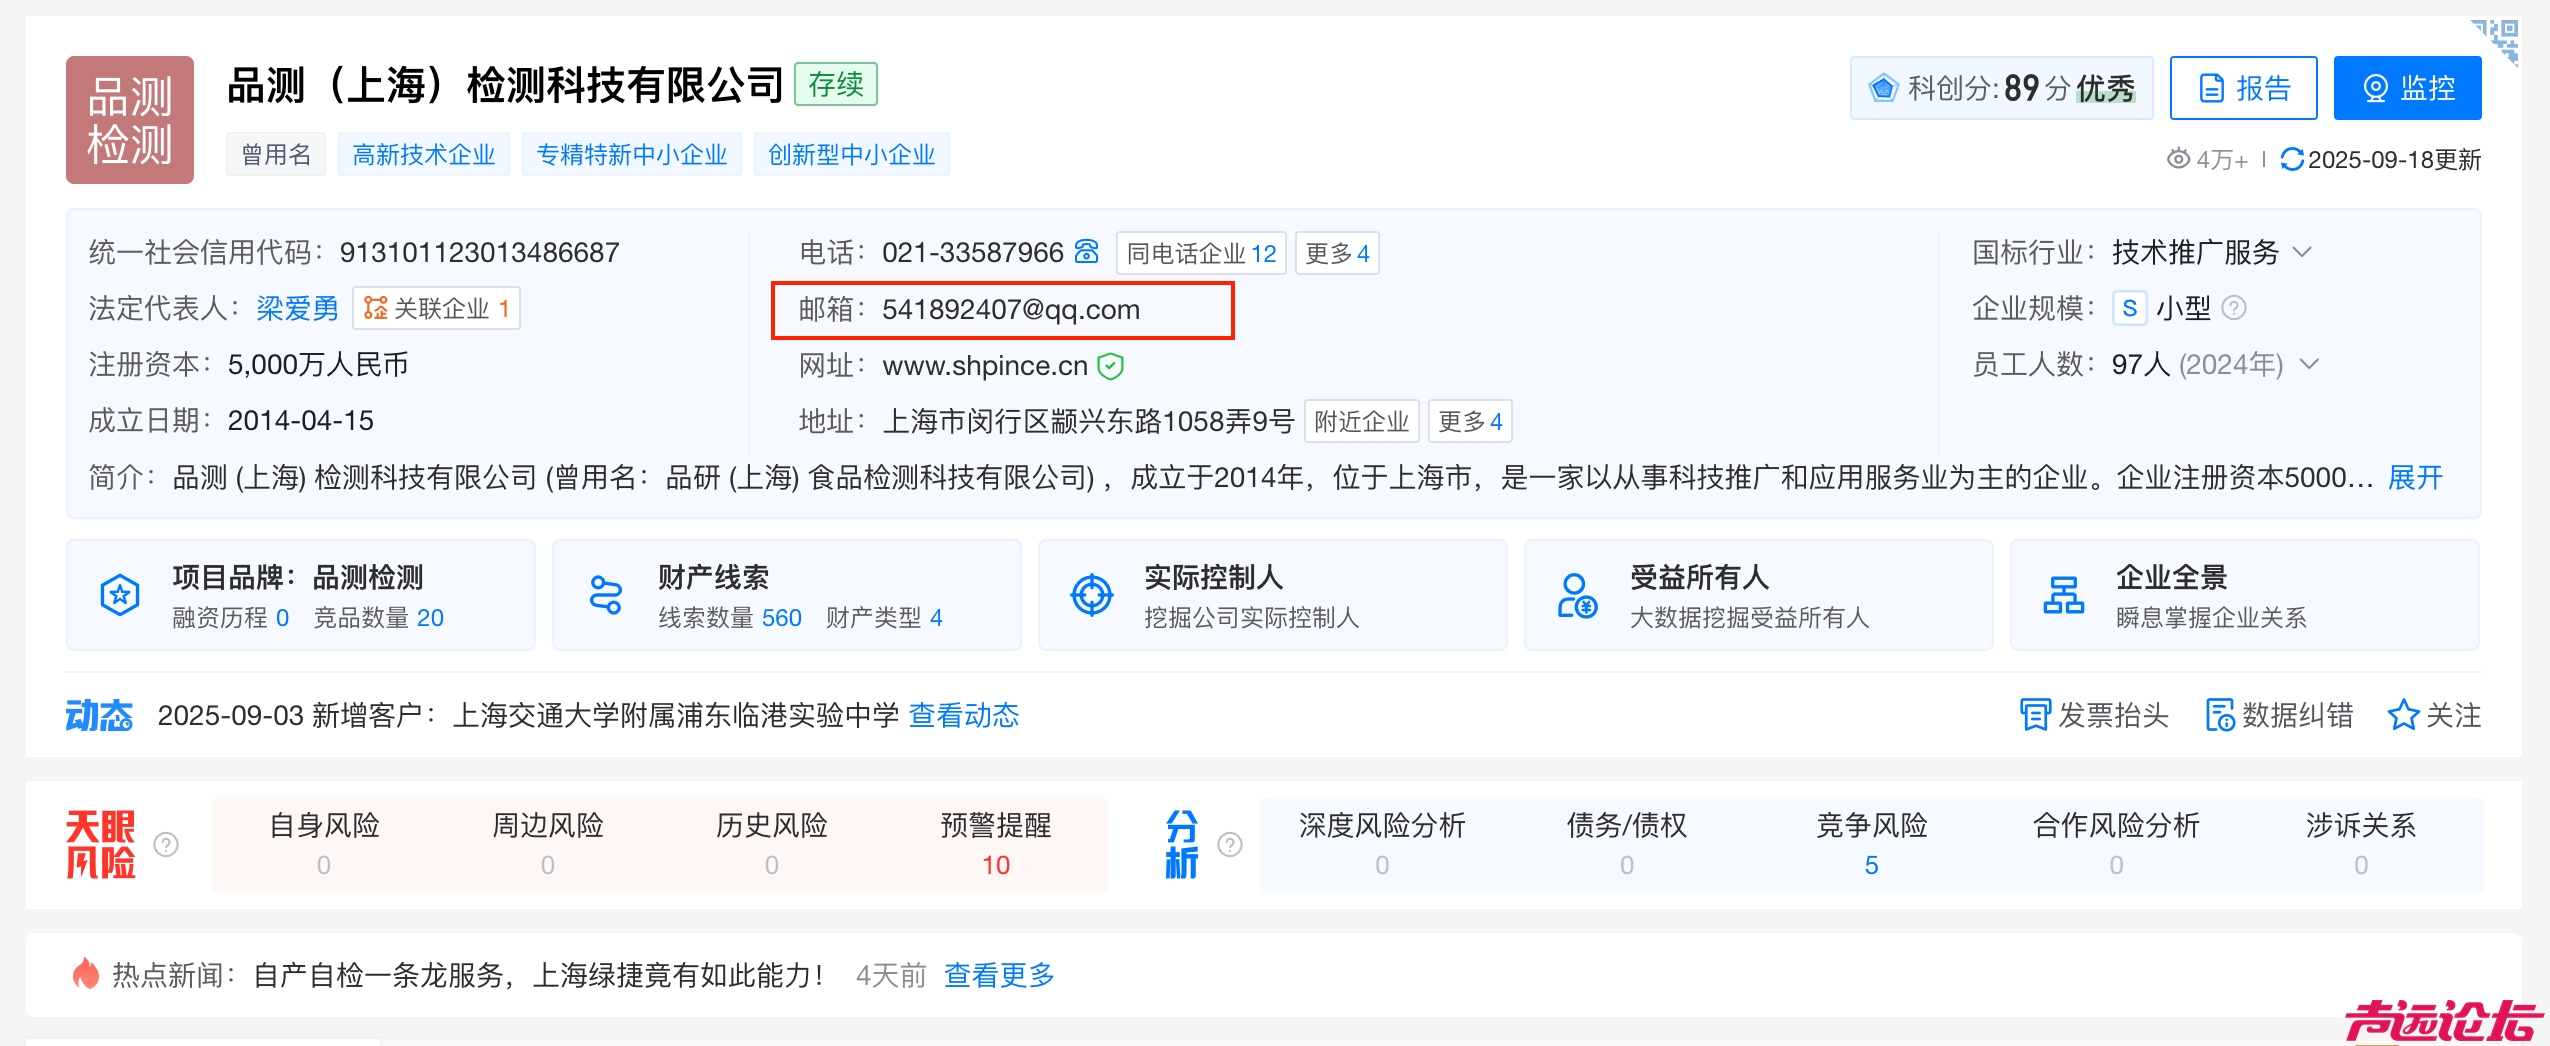Image resolution: width=2550 pixels, height=1046 pixels.
Task: Click 附近企业 nearby companies button
Action: [1362, 421]
